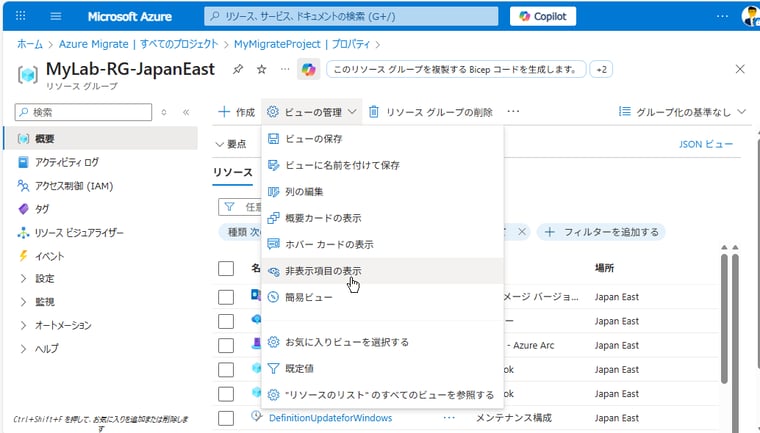The width and height of the screenshot is (760, 433).
Task: Sort by 場所 column header
Action: (604, 268)
